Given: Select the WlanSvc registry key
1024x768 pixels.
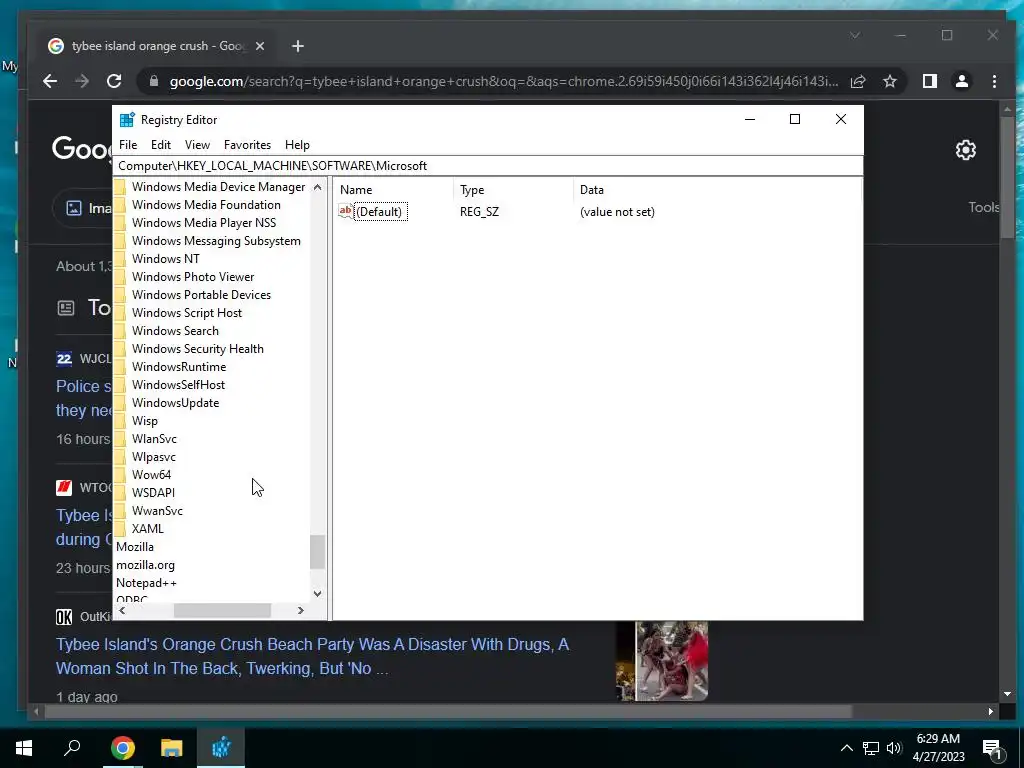Looking at the screenshot, I should pos(154,439).
